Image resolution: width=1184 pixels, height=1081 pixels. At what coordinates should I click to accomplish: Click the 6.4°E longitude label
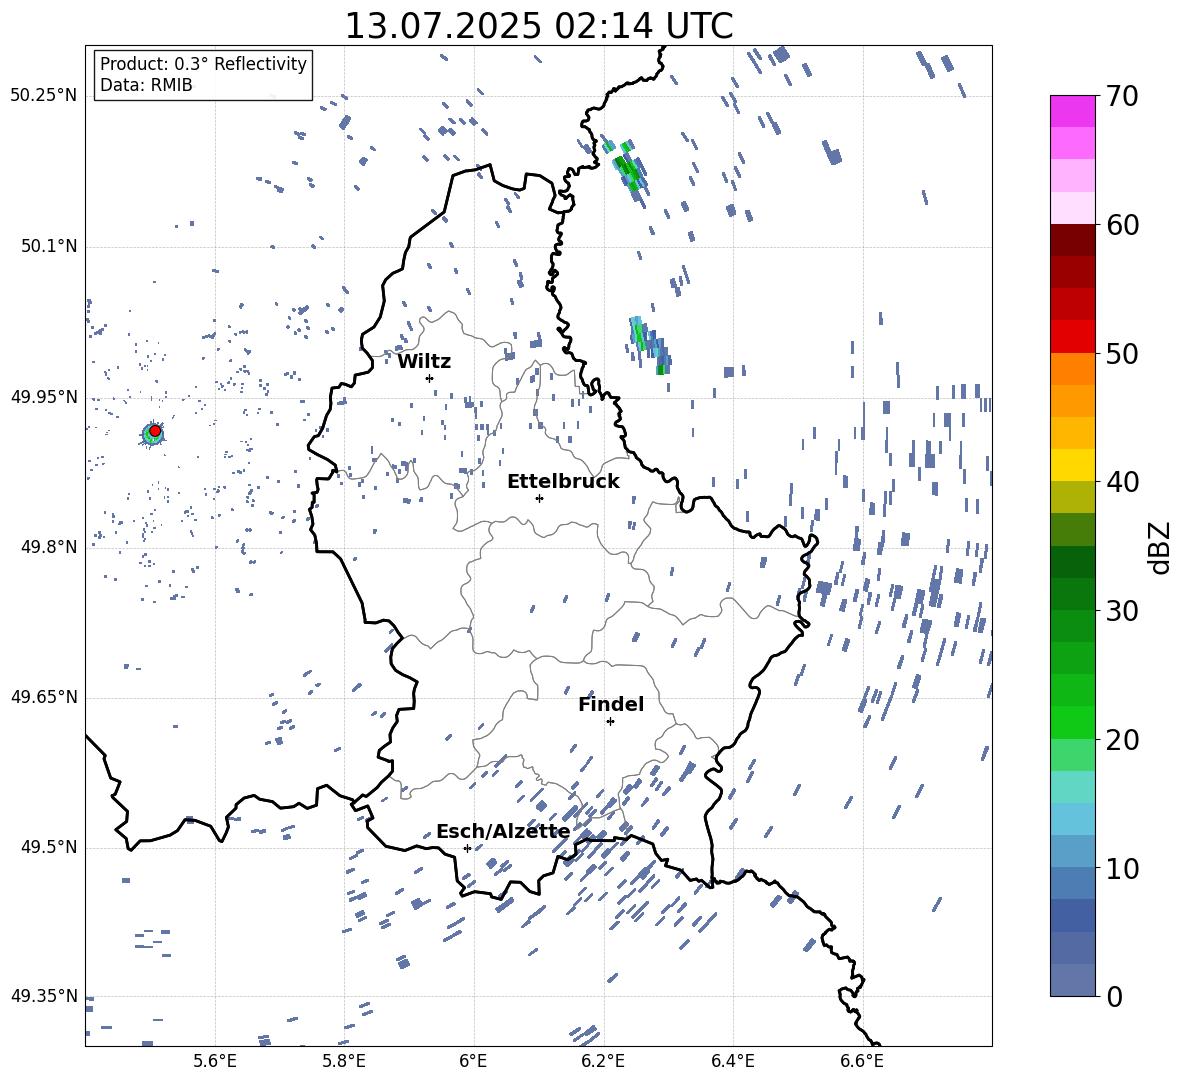pos(732,1061)
